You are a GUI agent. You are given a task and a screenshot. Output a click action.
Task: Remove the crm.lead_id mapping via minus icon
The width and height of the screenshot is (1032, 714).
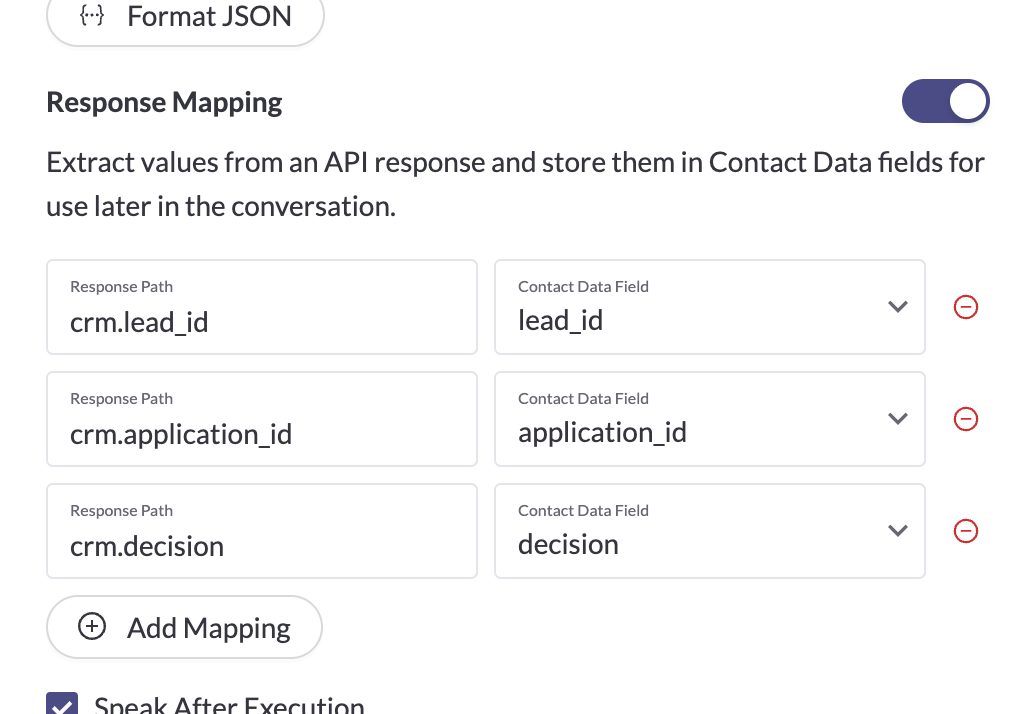pos(966,307)
